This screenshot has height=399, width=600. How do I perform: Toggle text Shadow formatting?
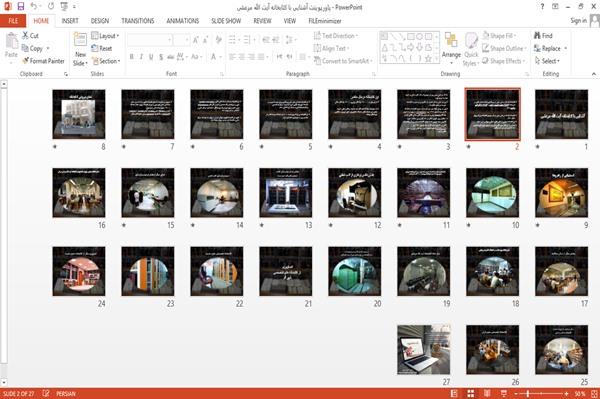pos(161,57)
